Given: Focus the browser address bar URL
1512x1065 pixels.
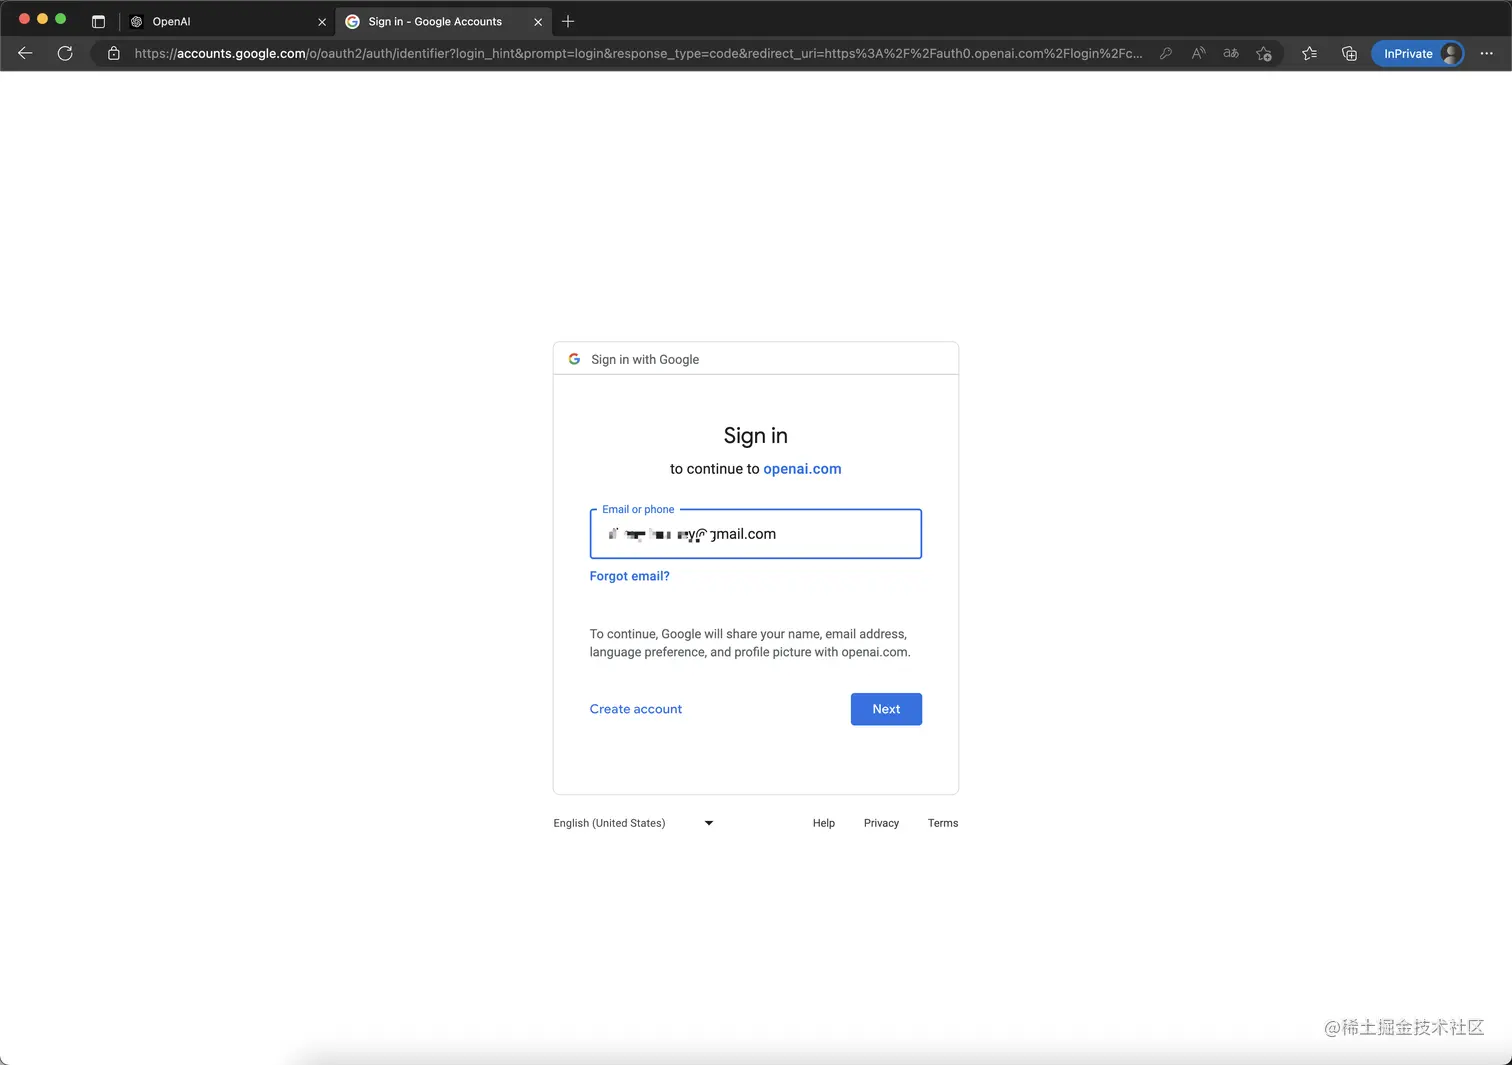Looking at the screenshot, I should pyautogui.click(x=638, y=53).
